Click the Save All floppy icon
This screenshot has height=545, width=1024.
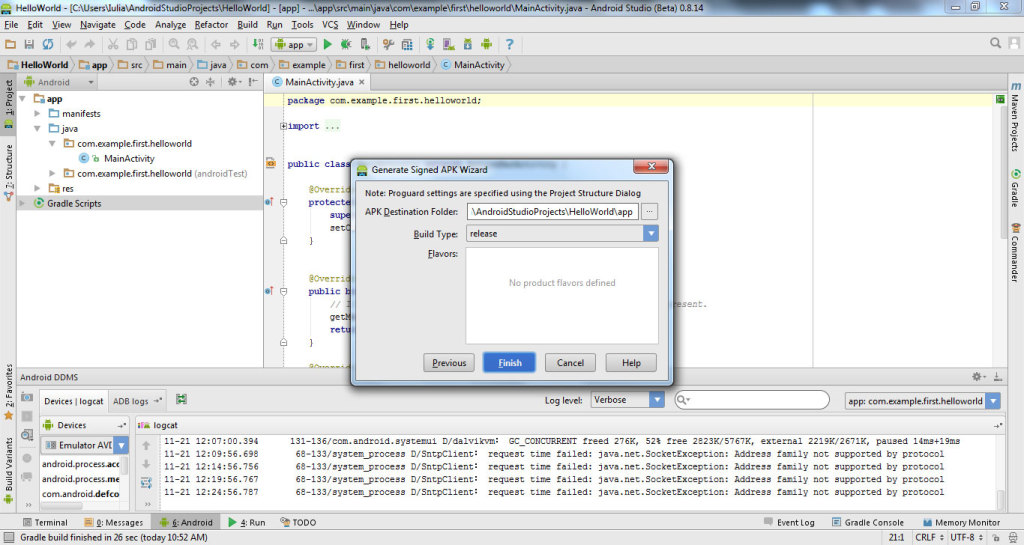click(29, 44)
